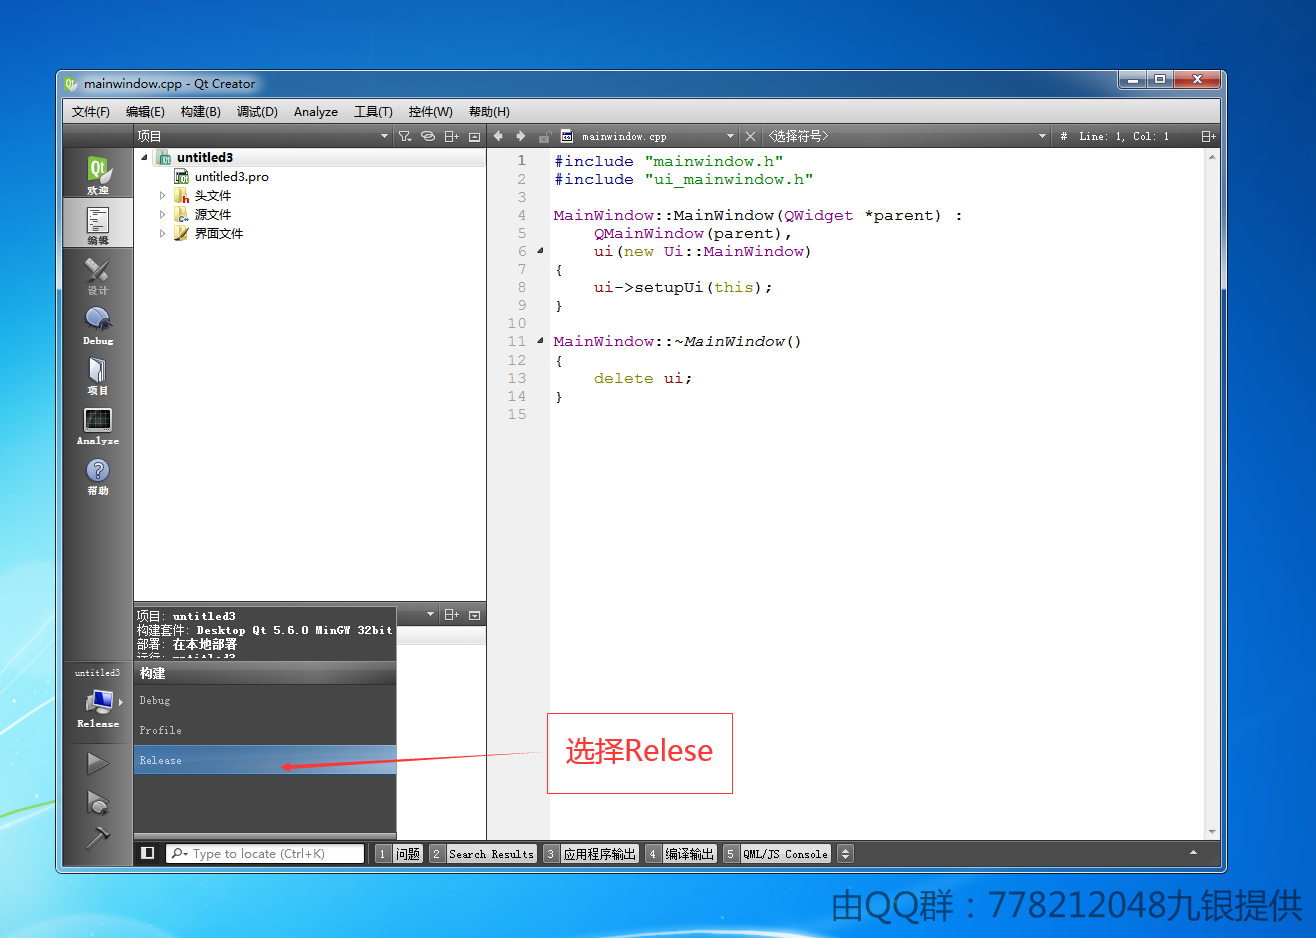Viewport: 1316px width, 938px height.
Task: Click Line: 1, Col: 1 position indicator
Action: pyautogui.click(x=1124, y=136)
